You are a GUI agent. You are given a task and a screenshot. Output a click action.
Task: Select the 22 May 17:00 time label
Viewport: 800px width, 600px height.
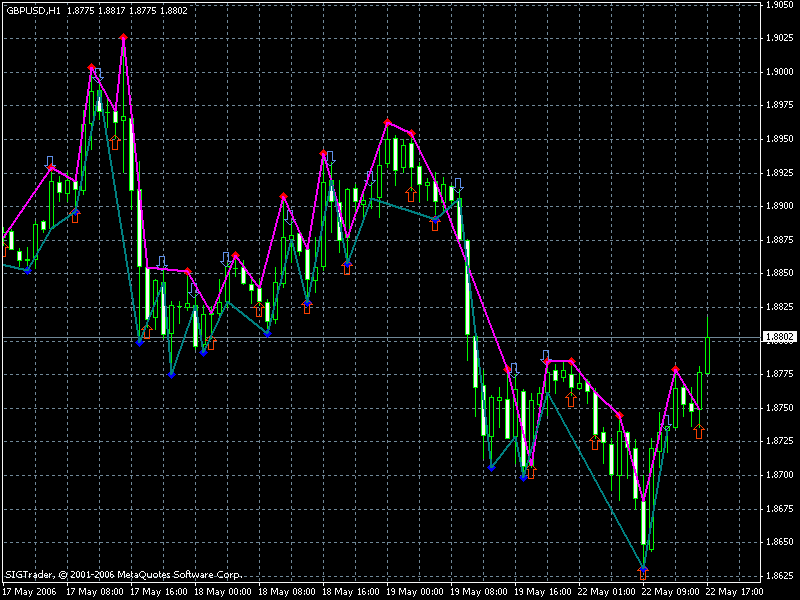click(x=735, y=592)
